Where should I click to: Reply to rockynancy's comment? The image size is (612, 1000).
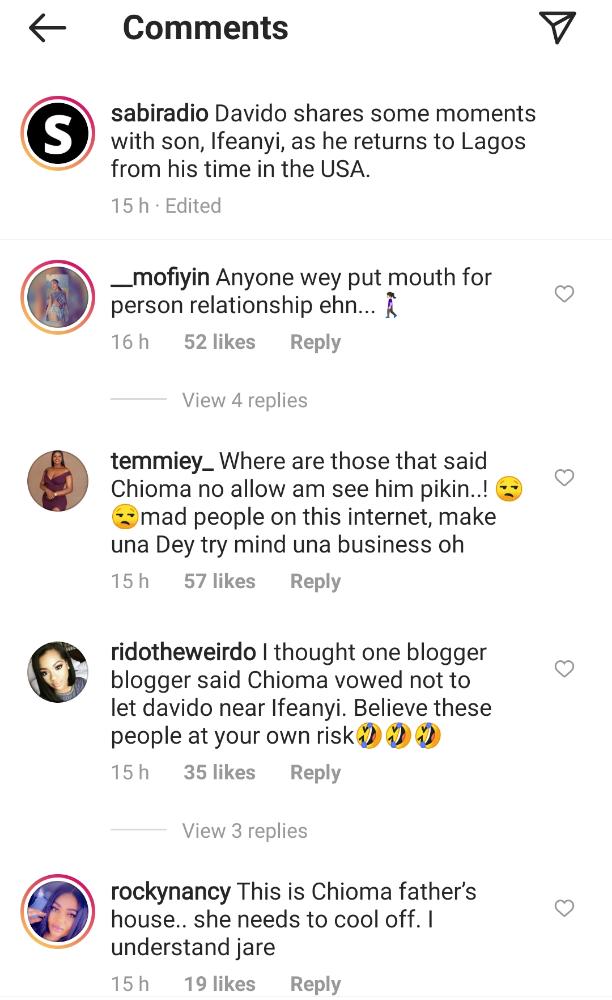[x=315, y=984]
